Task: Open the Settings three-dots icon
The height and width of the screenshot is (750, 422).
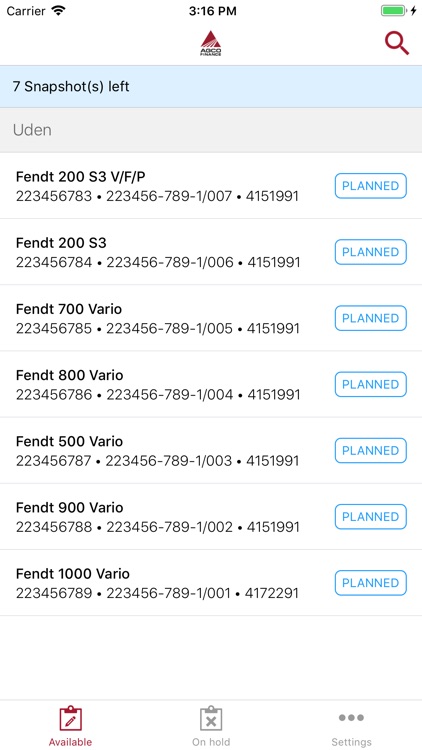Action: click(351, 717)
